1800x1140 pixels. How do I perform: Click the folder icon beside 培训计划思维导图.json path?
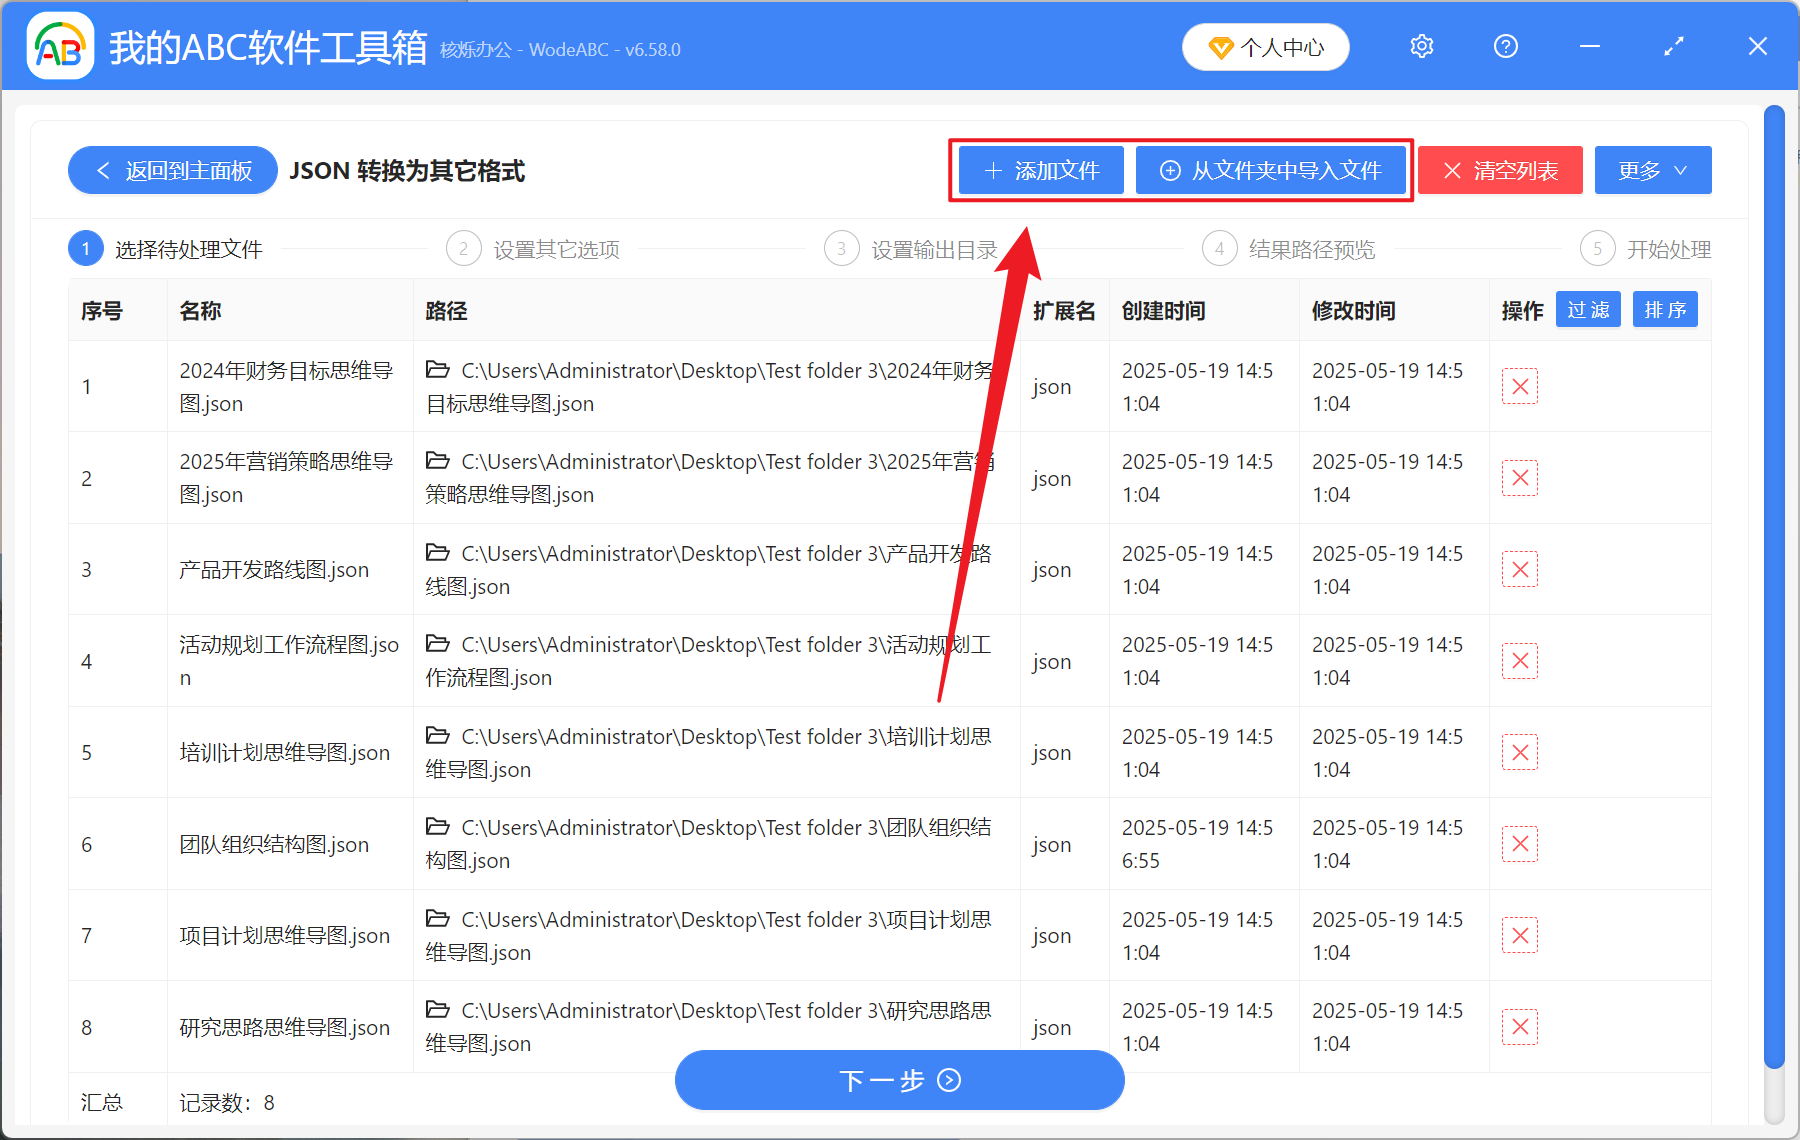click(438, 735)
